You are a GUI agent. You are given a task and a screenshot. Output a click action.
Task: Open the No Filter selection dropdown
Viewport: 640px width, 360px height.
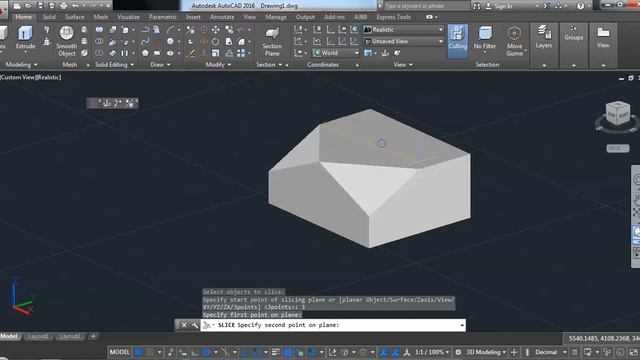[485, 38]
